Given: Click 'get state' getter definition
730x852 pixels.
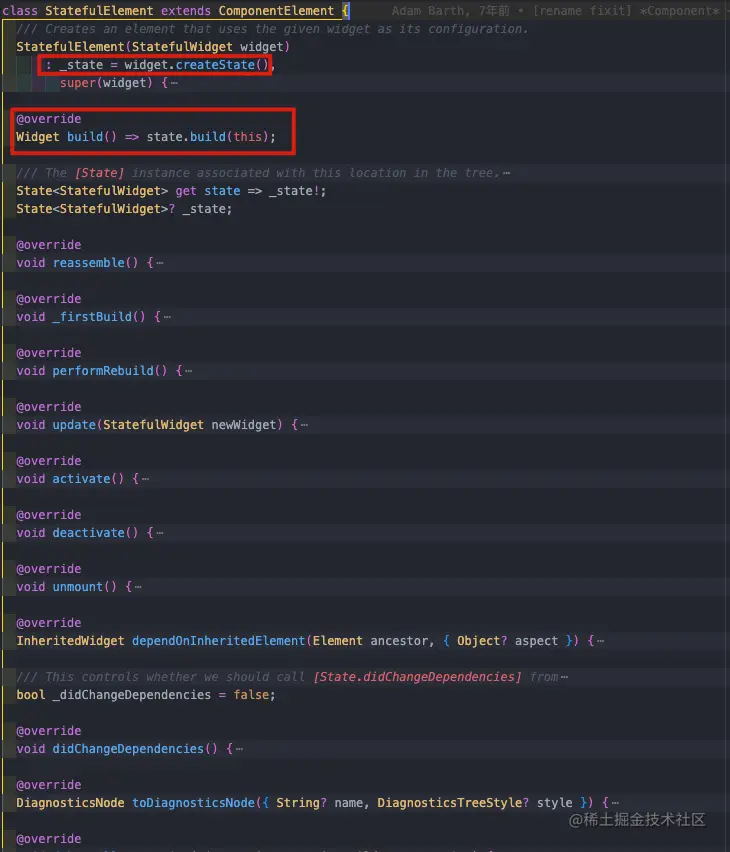Looking at the screenshot, I should click(x=208, y=191).
